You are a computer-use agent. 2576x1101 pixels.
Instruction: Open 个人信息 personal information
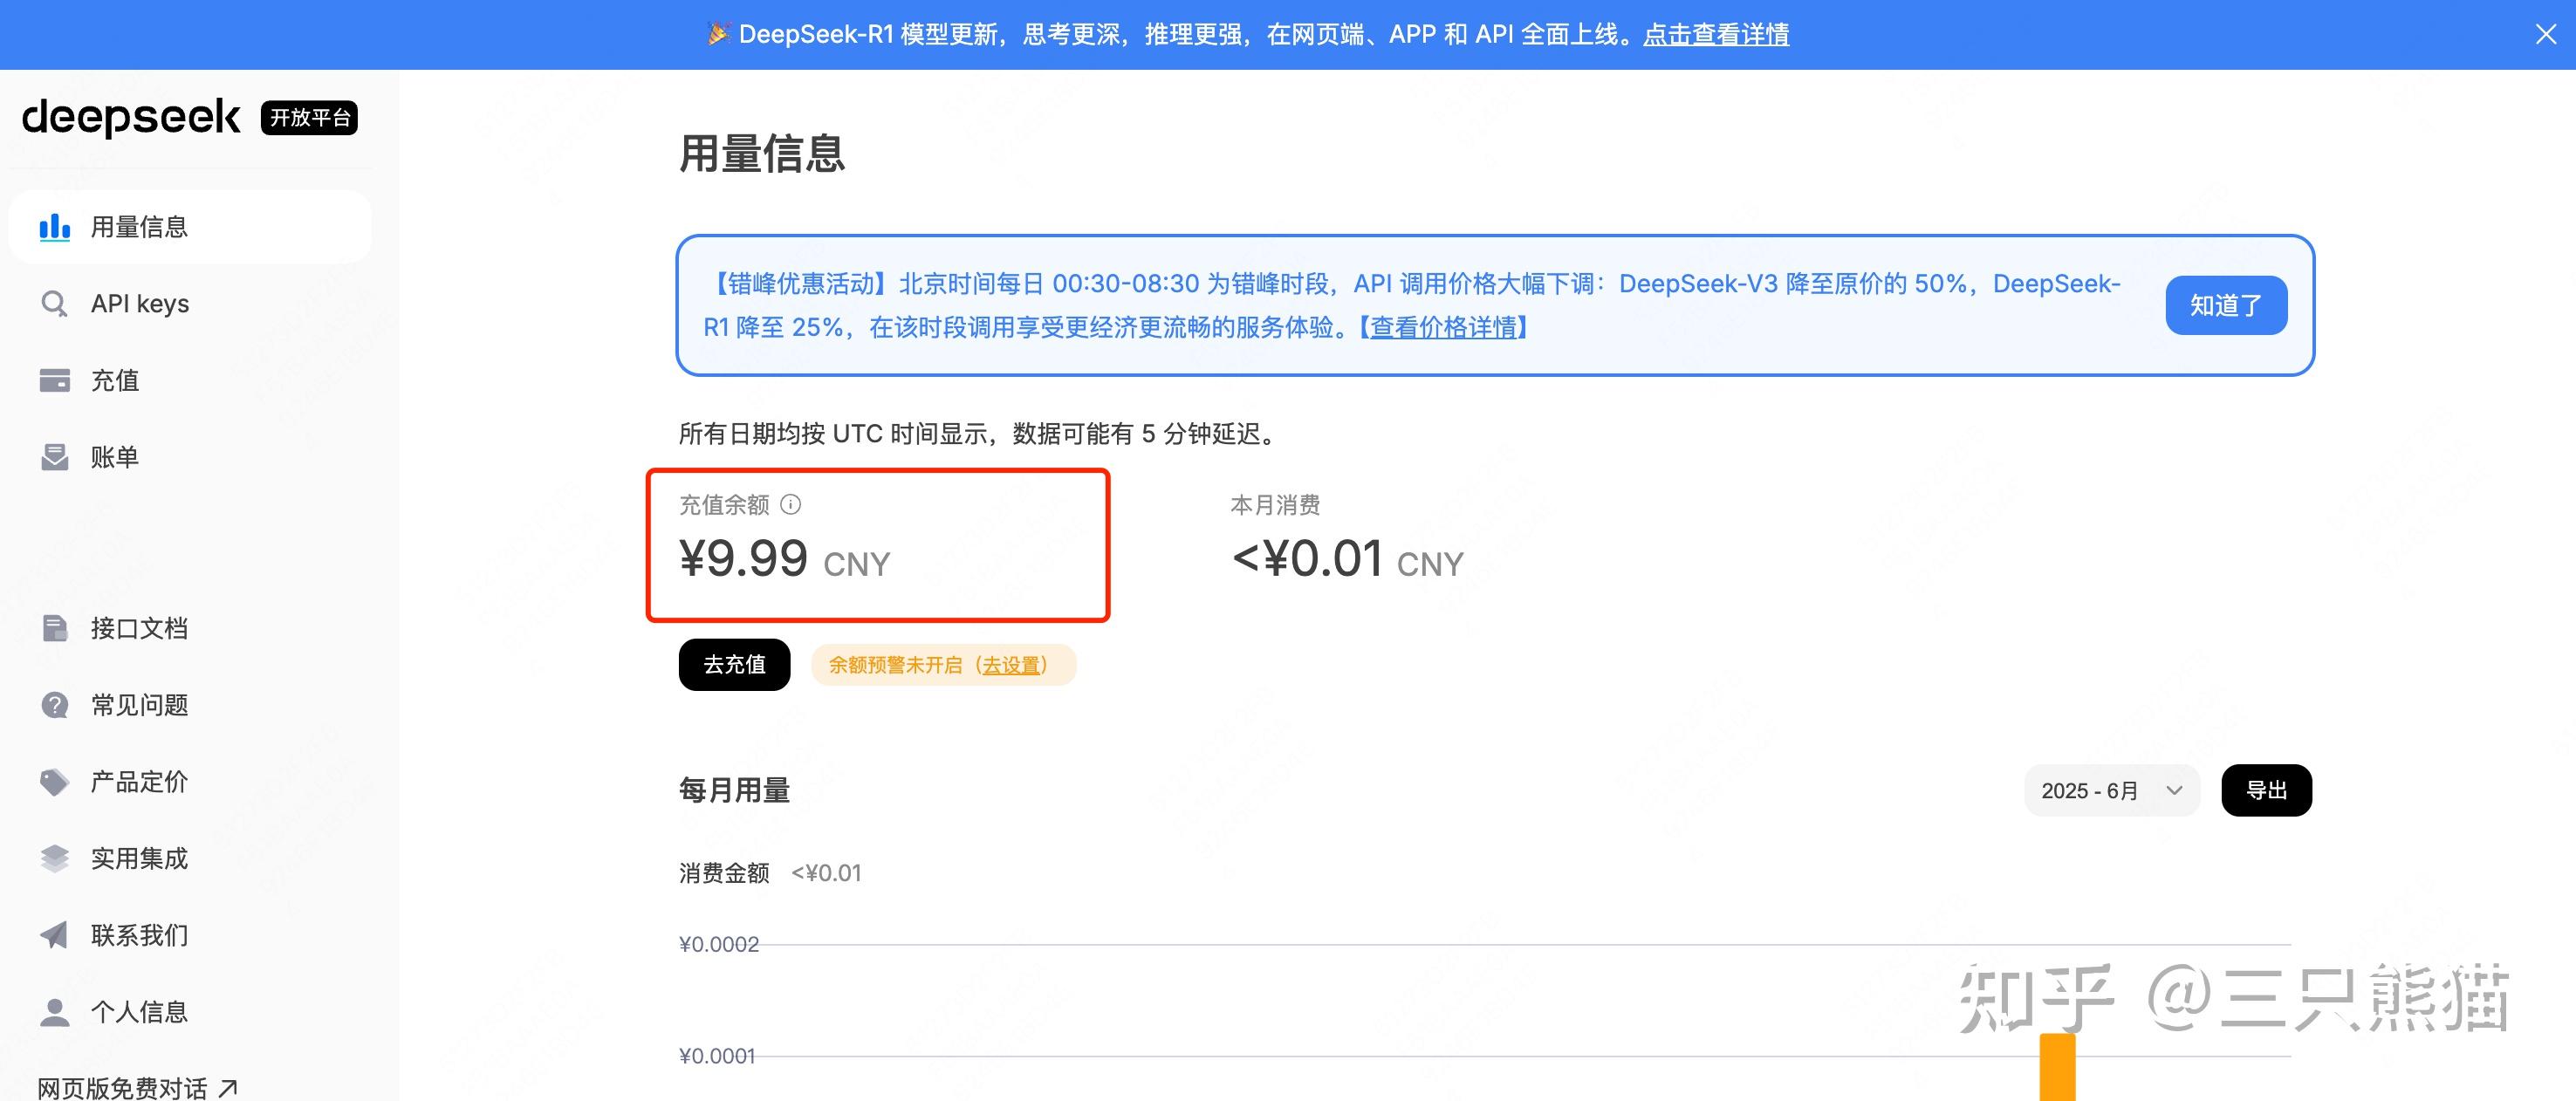point(137,1012)
